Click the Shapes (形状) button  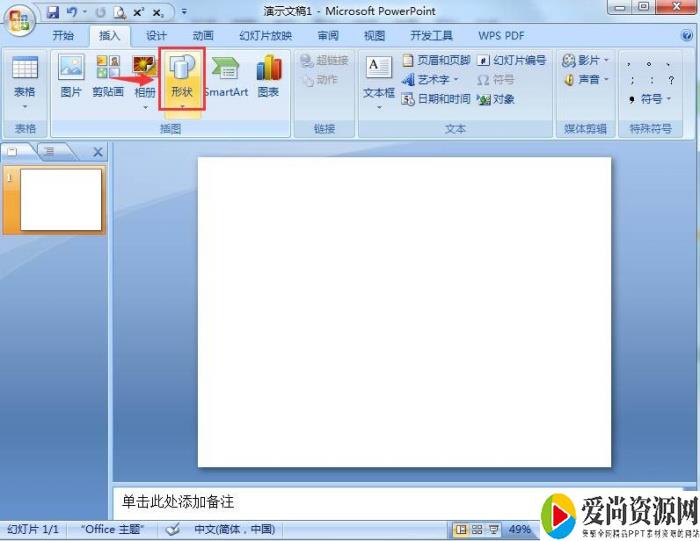tap(181, 77)
